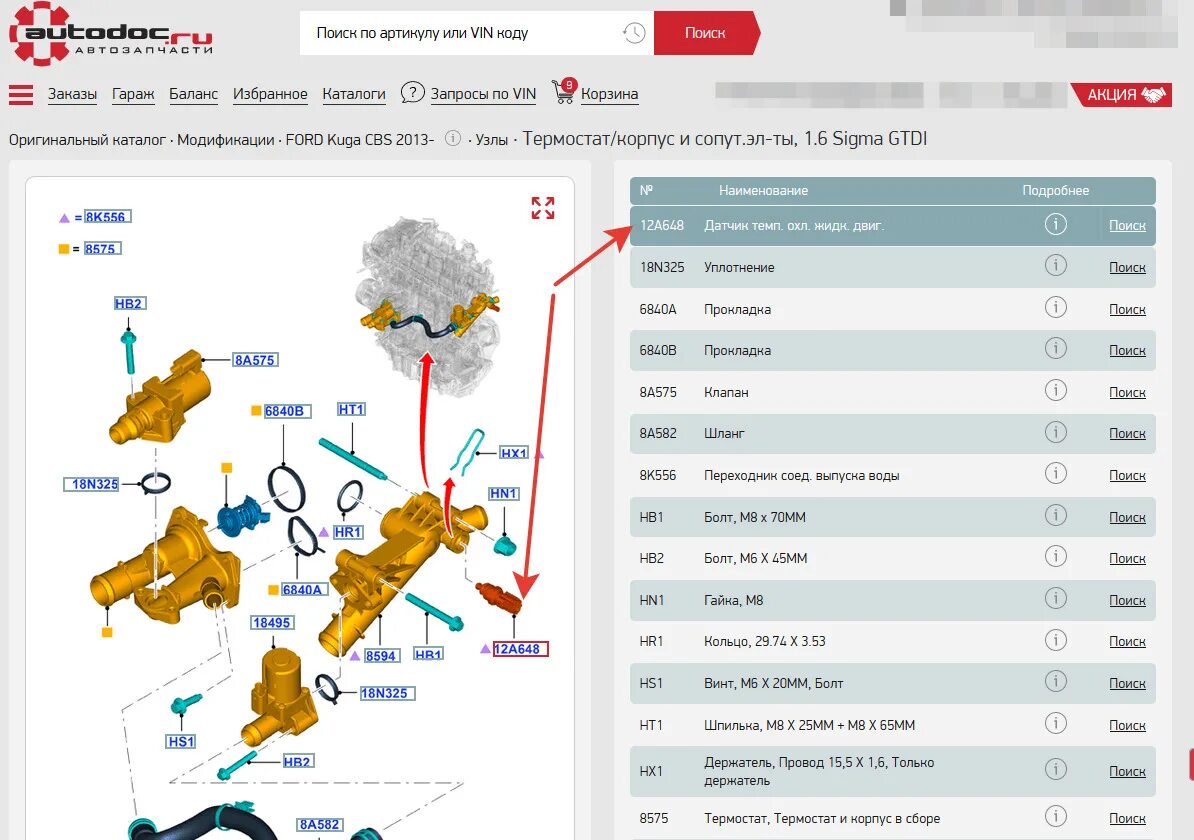This screenshot has width=1194, height=840.
Task: Click Поиск link for 8575 Термостат
Action: click(1127, 818)
